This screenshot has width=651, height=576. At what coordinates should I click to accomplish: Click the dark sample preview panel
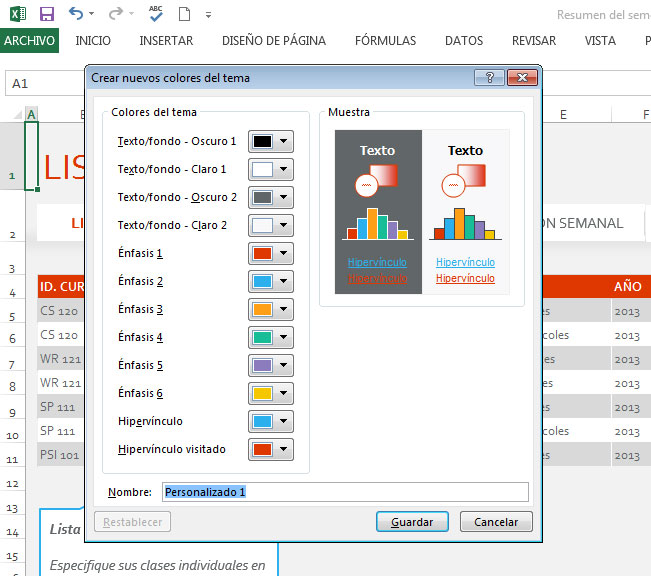click(378, 212)
